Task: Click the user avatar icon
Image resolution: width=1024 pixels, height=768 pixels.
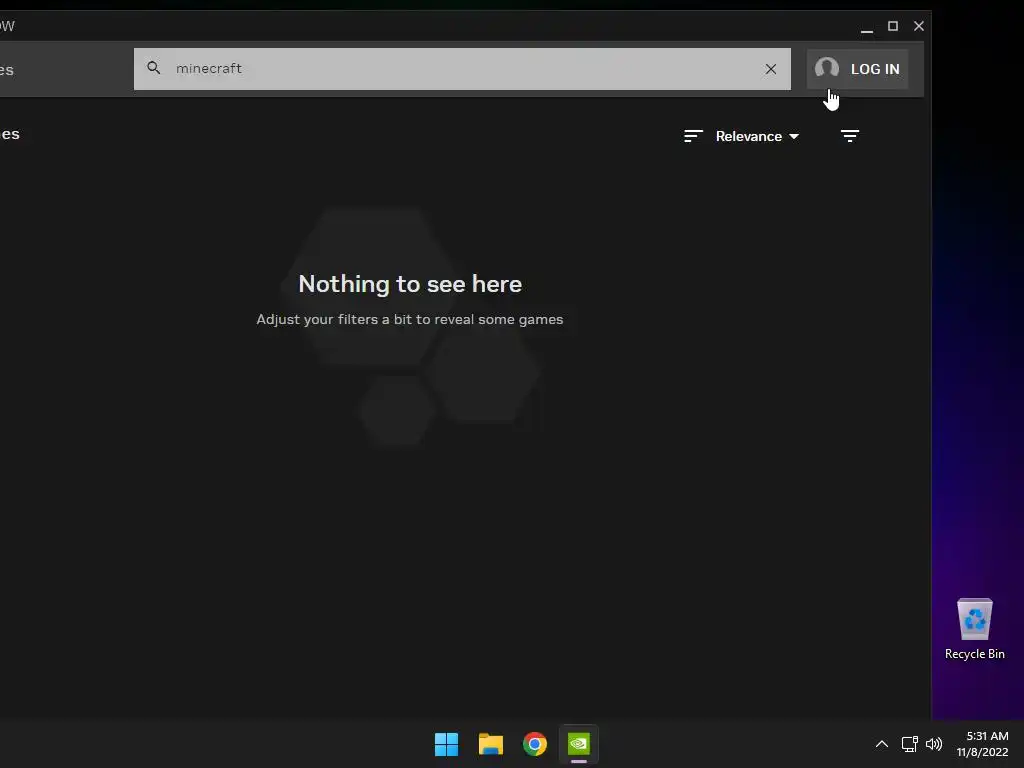Action: 827,69
